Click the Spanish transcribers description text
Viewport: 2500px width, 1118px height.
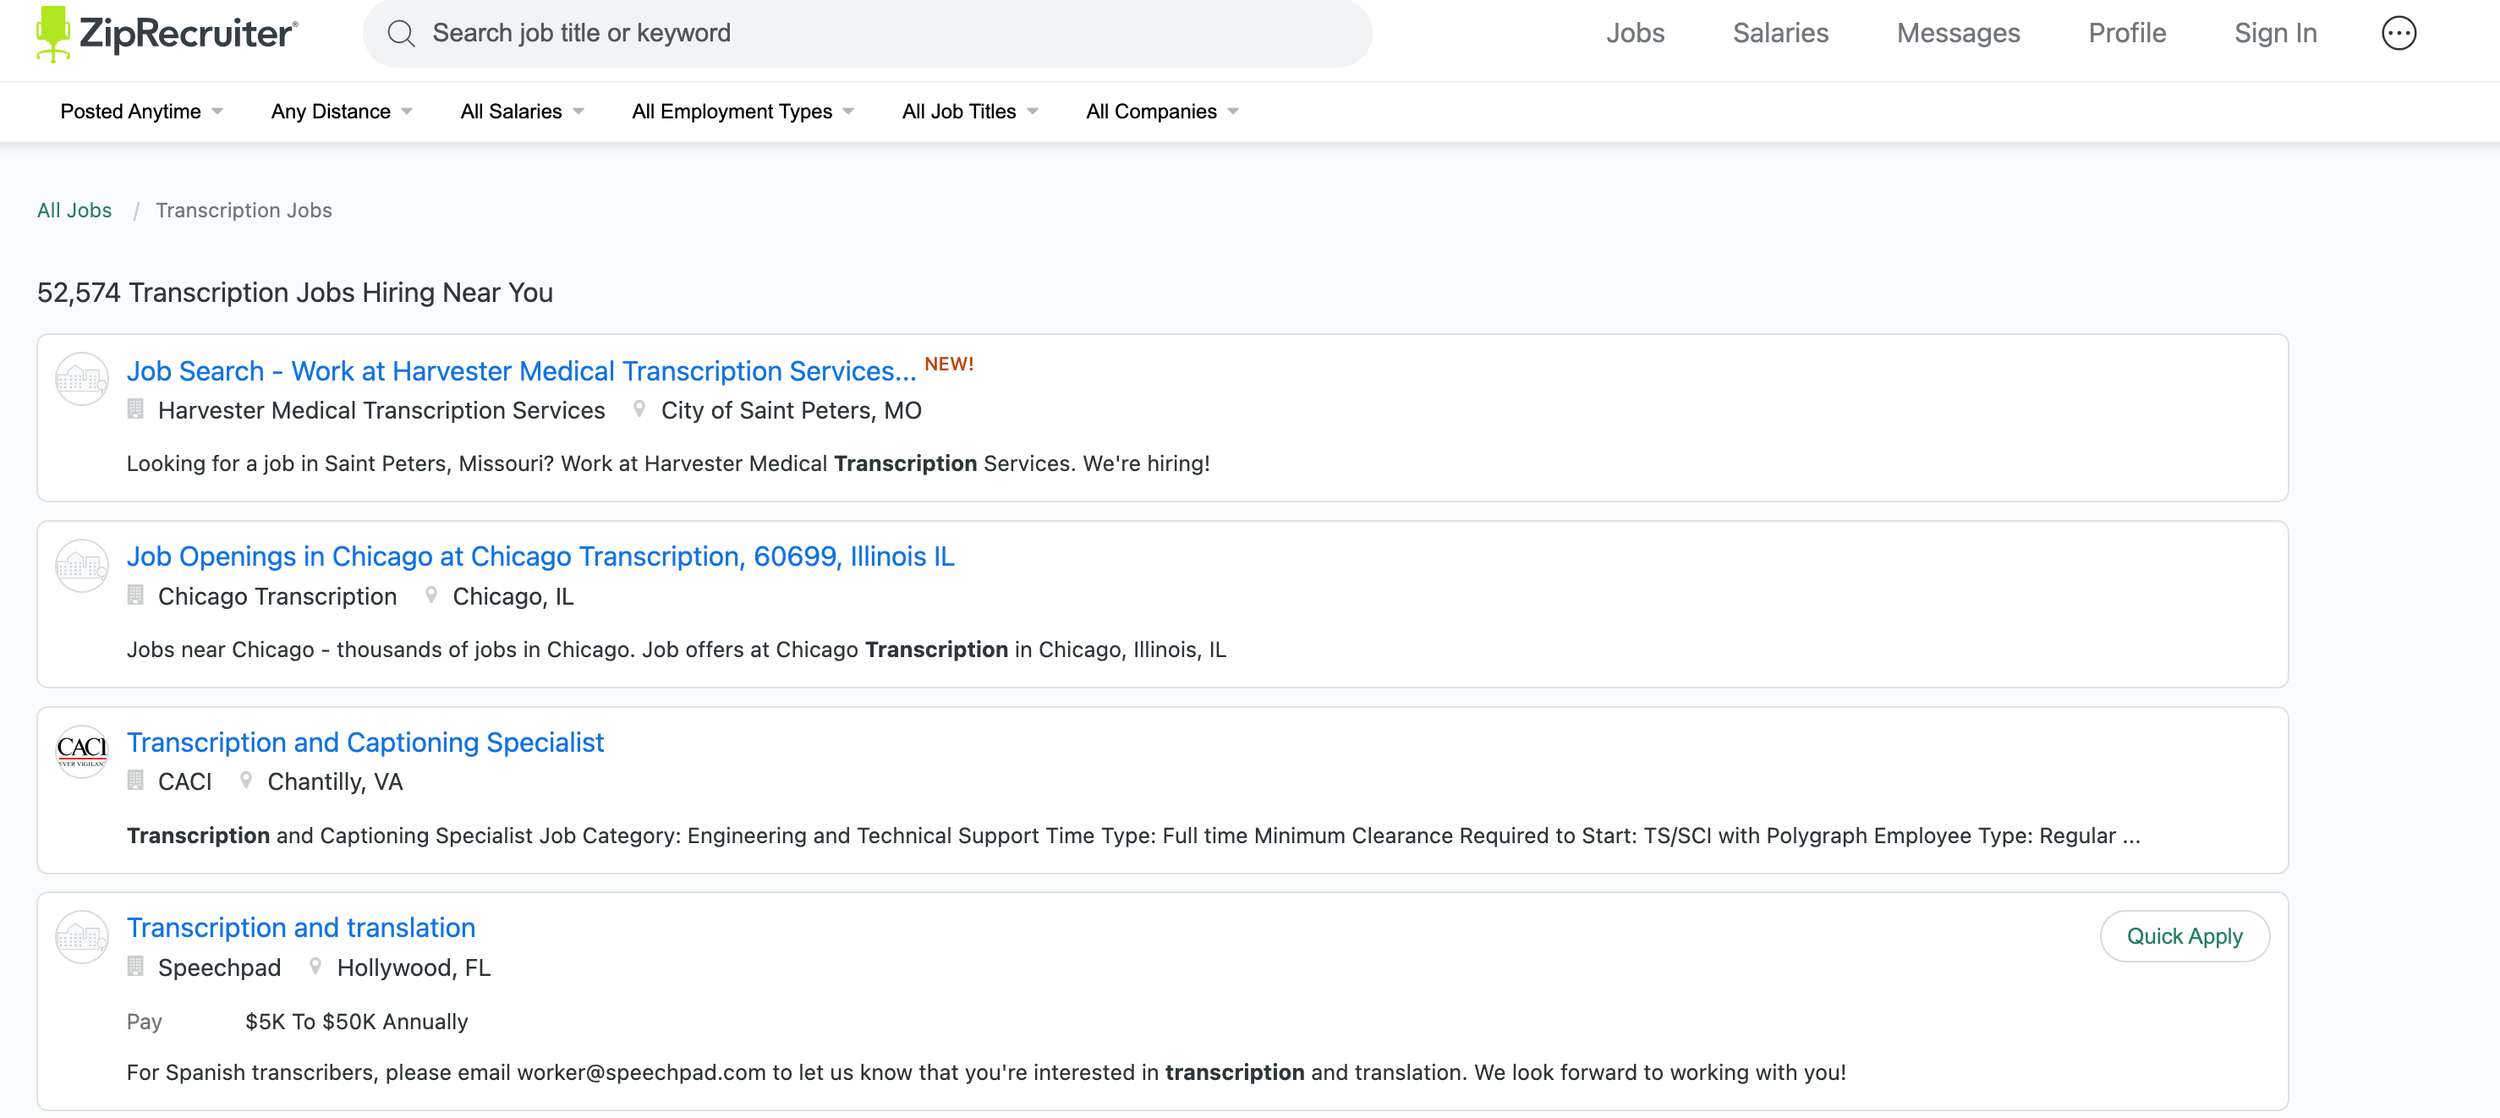tap(986, 1072)
